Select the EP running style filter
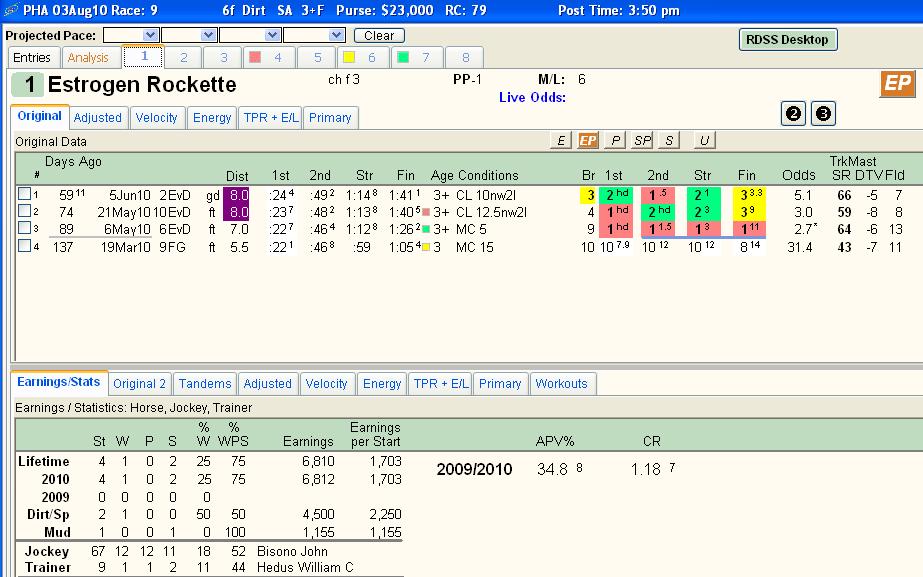This screenshot has width=923, height=577. click(587, 140)
